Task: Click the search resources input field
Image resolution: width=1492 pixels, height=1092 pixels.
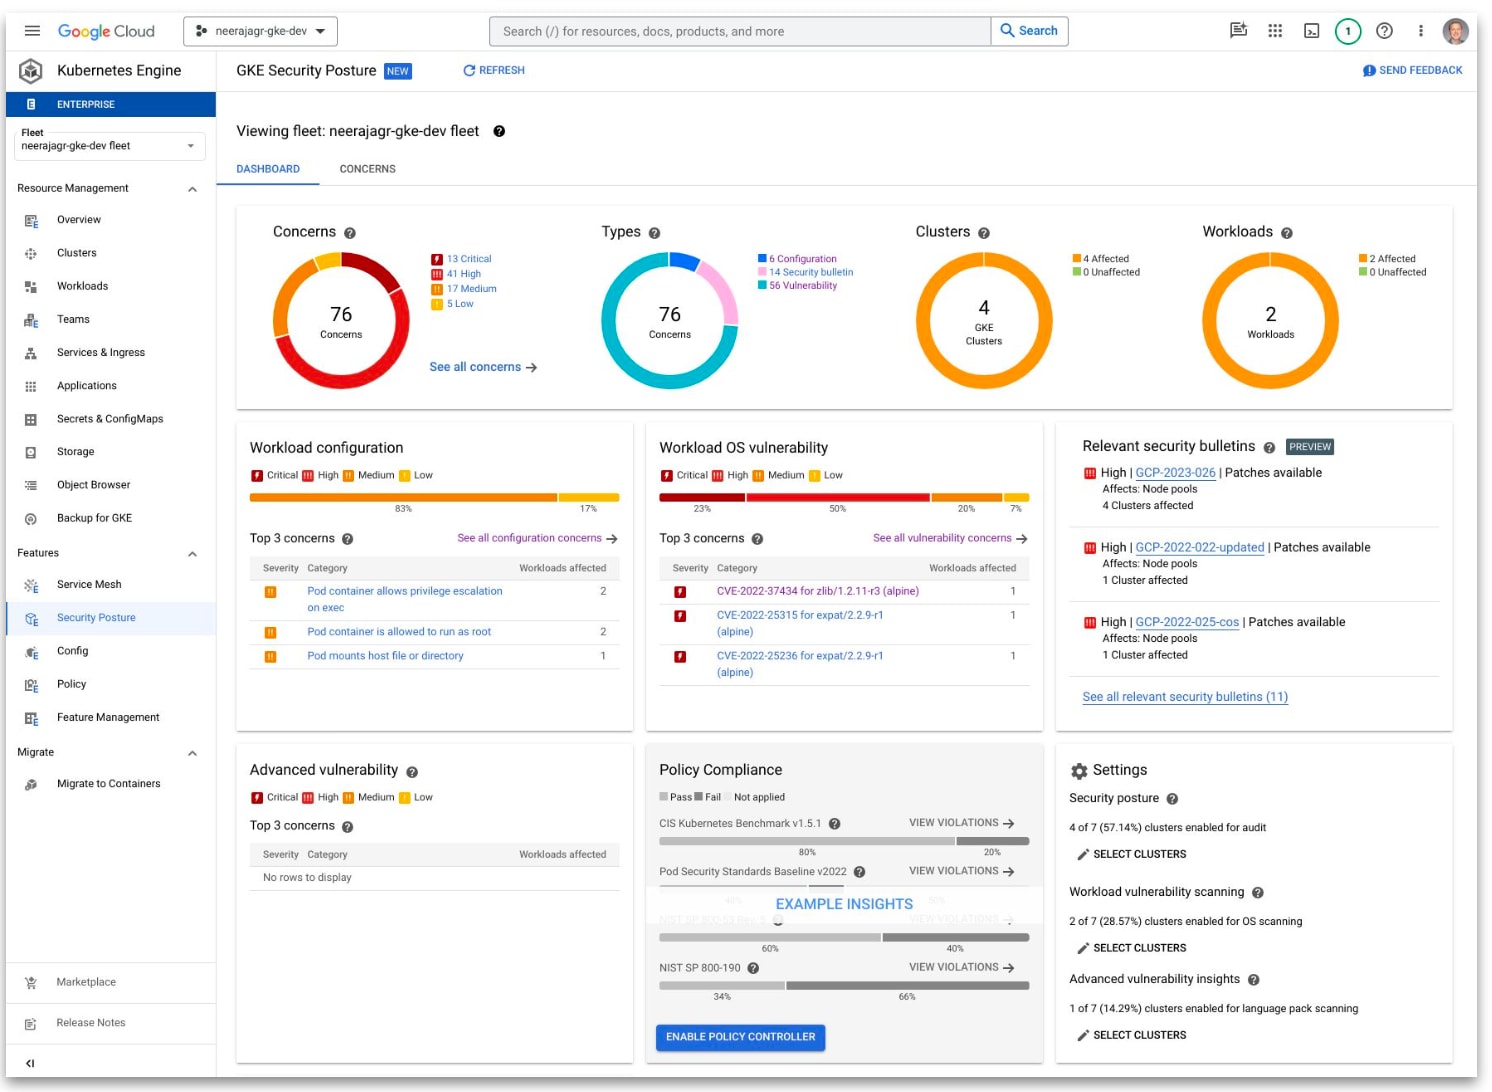Action: click(x=740, y=31)
